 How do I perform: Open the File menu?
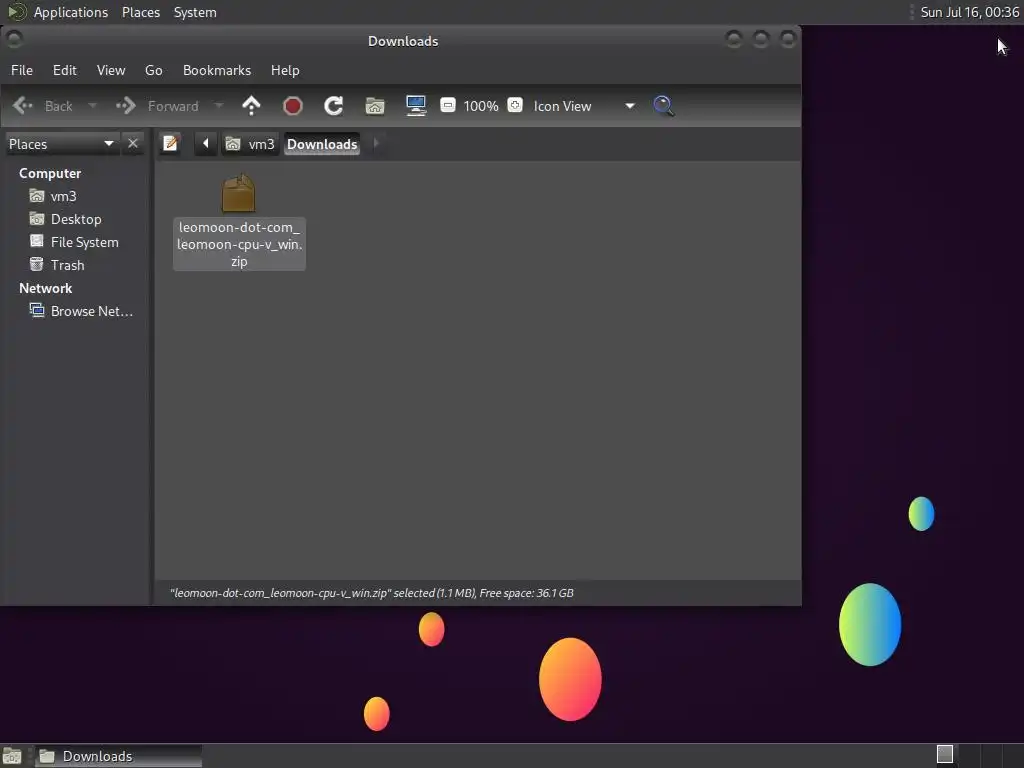[x=22, y=70]
